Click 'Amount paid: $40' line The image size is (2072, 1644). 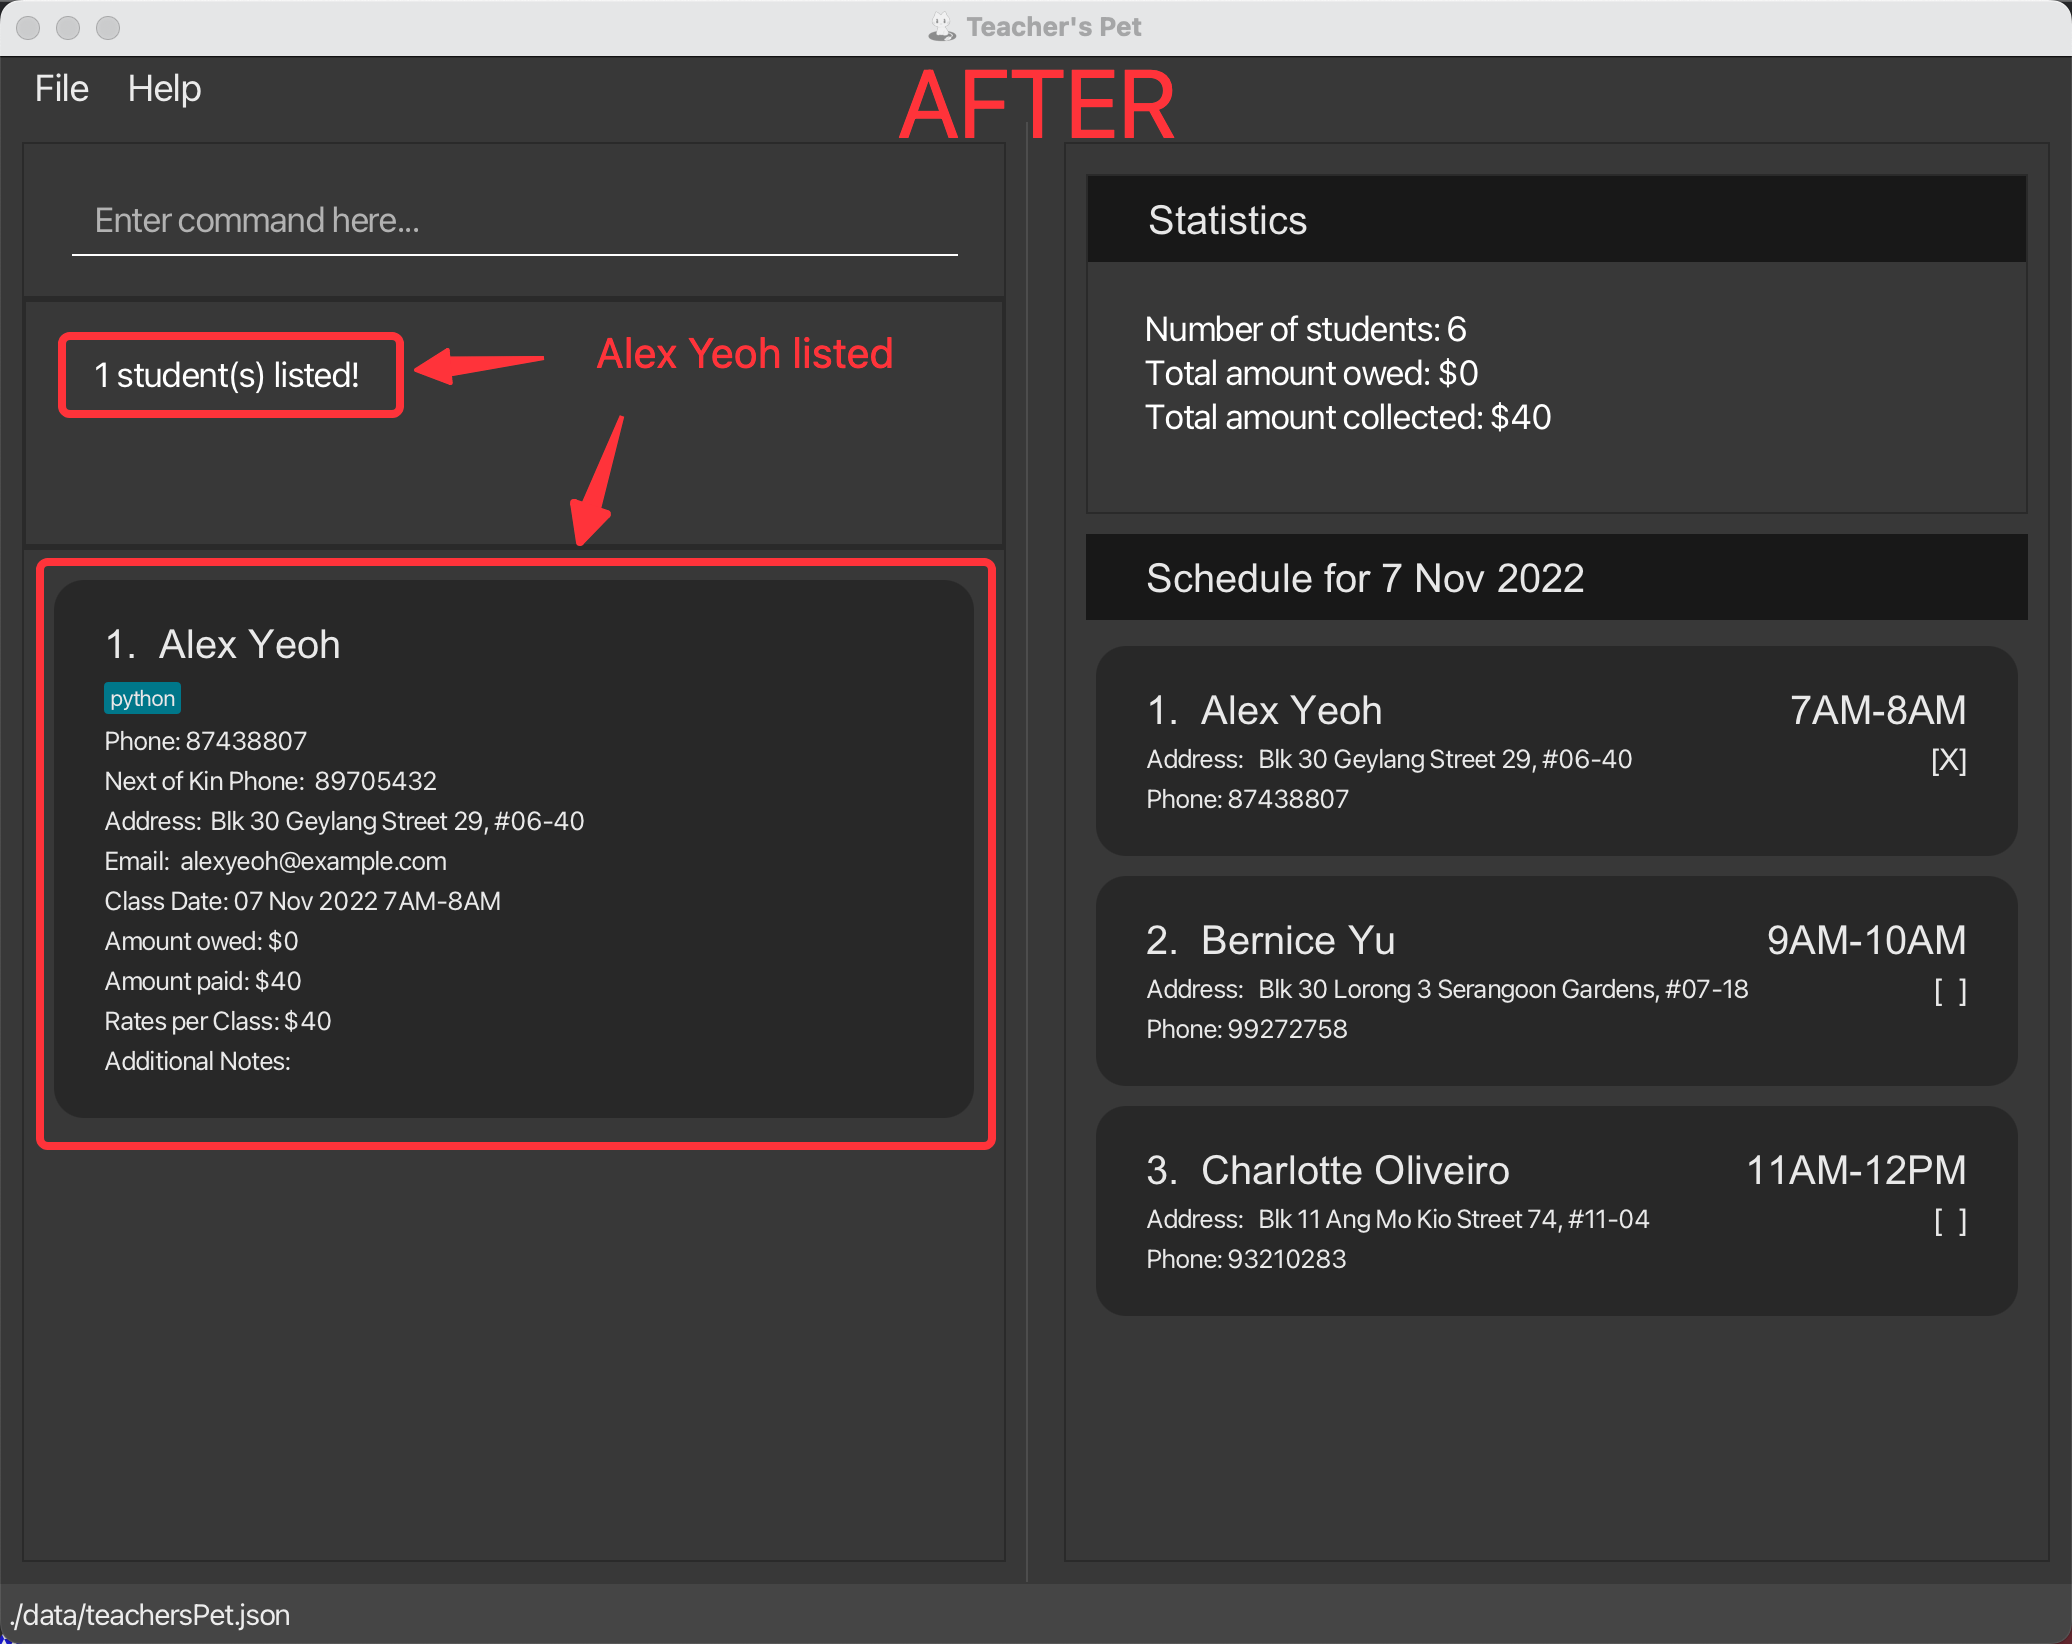203,981
